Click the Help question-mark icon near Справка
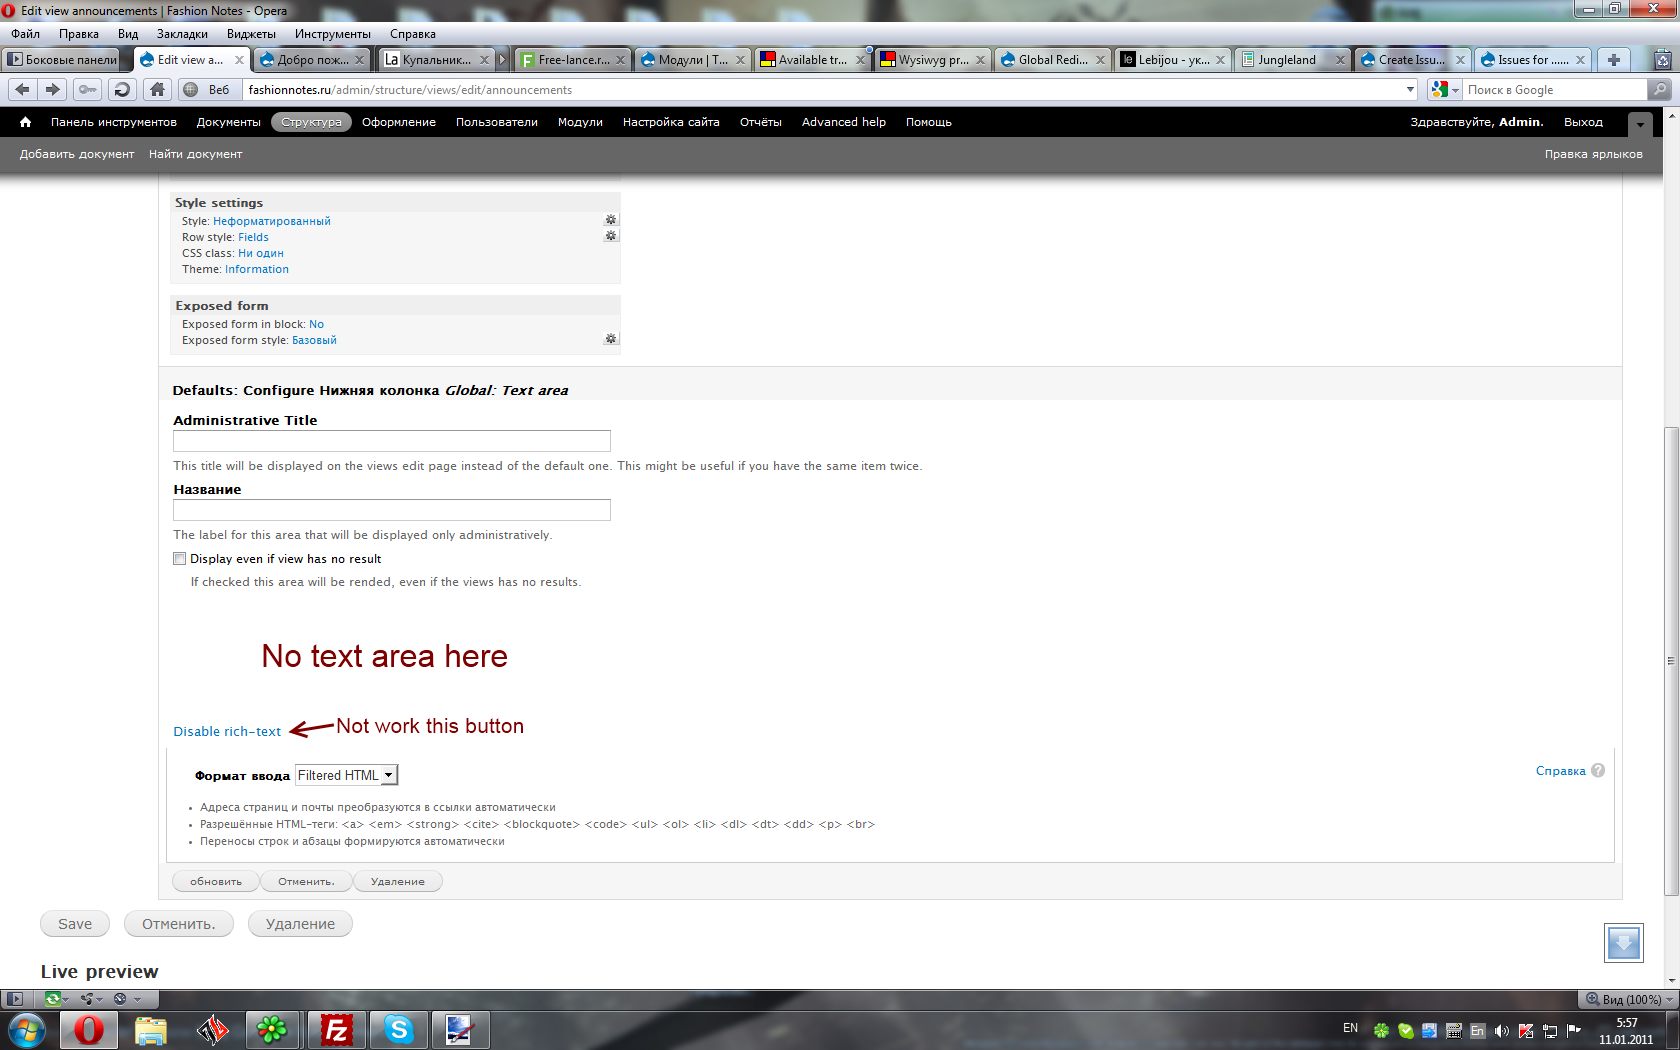 (x=1597, y=770)
